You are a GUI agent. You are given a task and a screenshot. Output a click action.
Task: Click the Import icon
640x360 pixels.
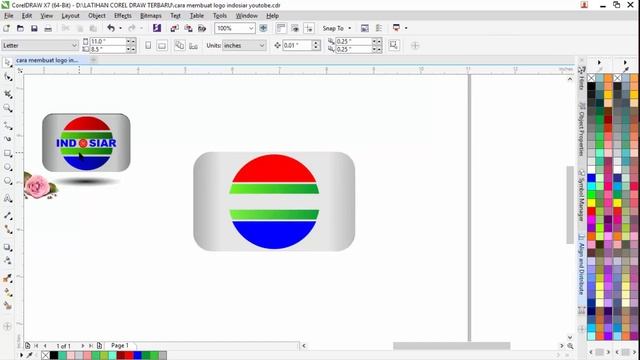[175, 28]
